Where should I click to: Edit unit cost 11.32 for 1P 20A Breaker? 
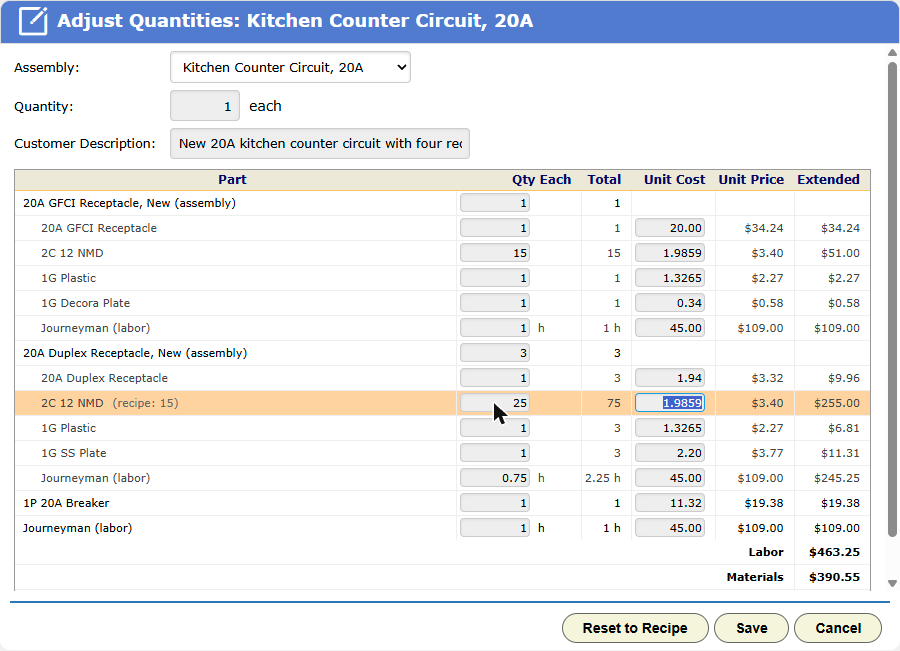tap(670, 503)
